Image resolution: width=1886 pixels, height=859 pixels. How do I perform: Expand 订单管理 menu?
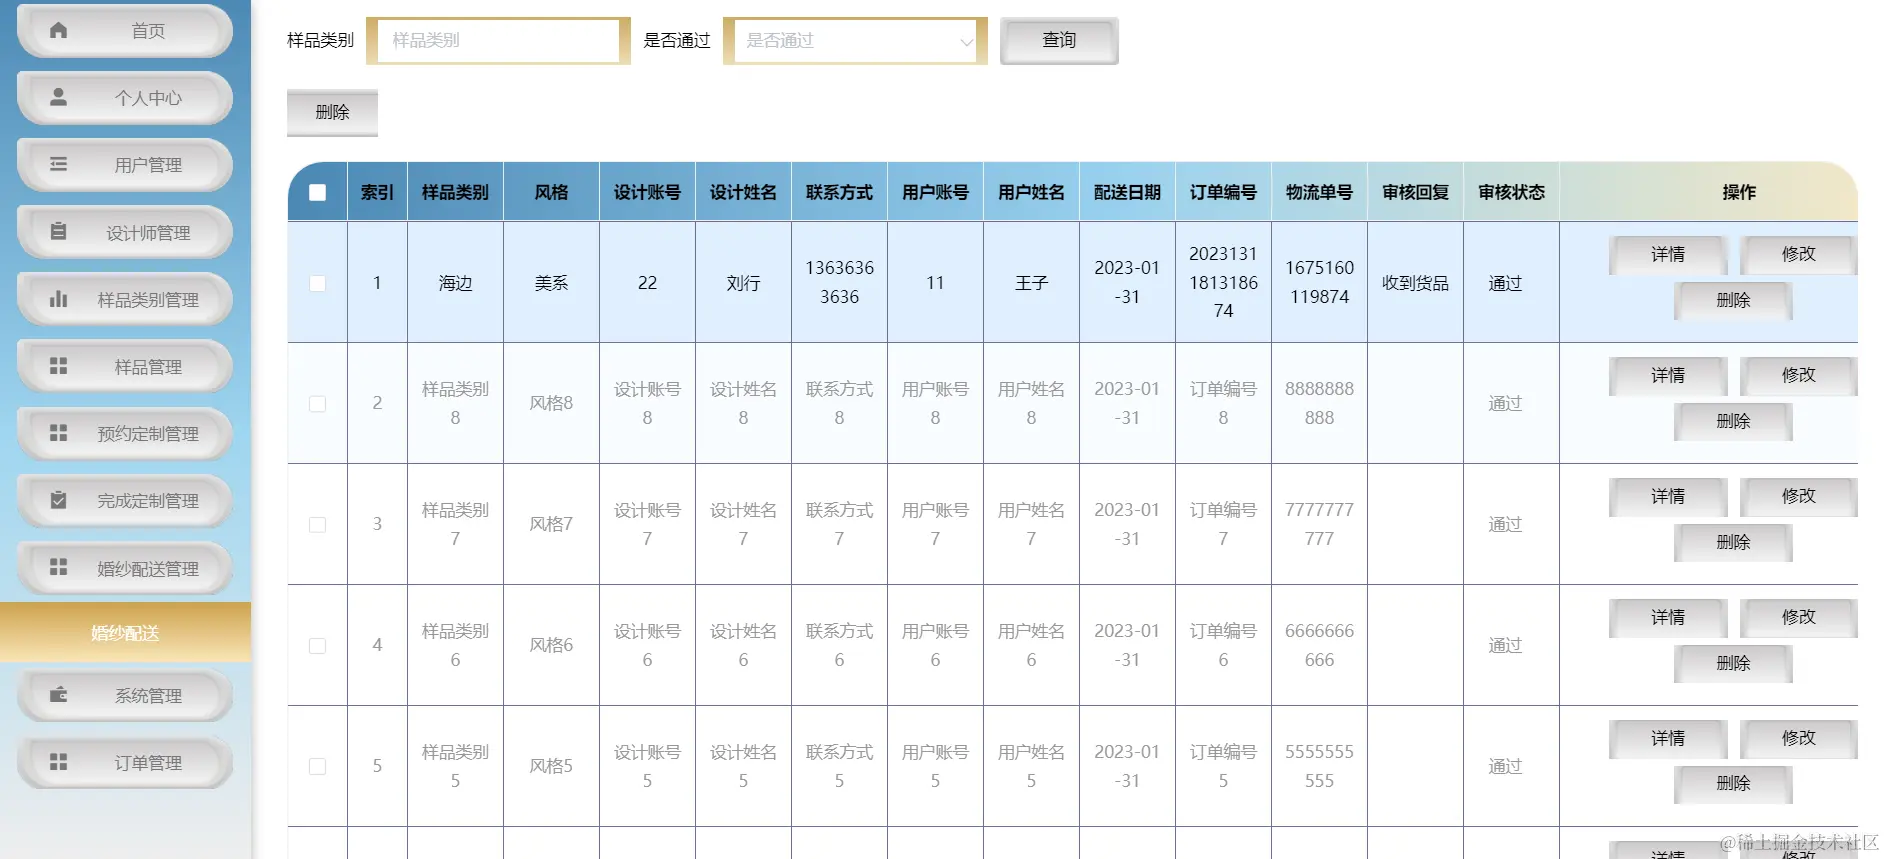[125, 762]
